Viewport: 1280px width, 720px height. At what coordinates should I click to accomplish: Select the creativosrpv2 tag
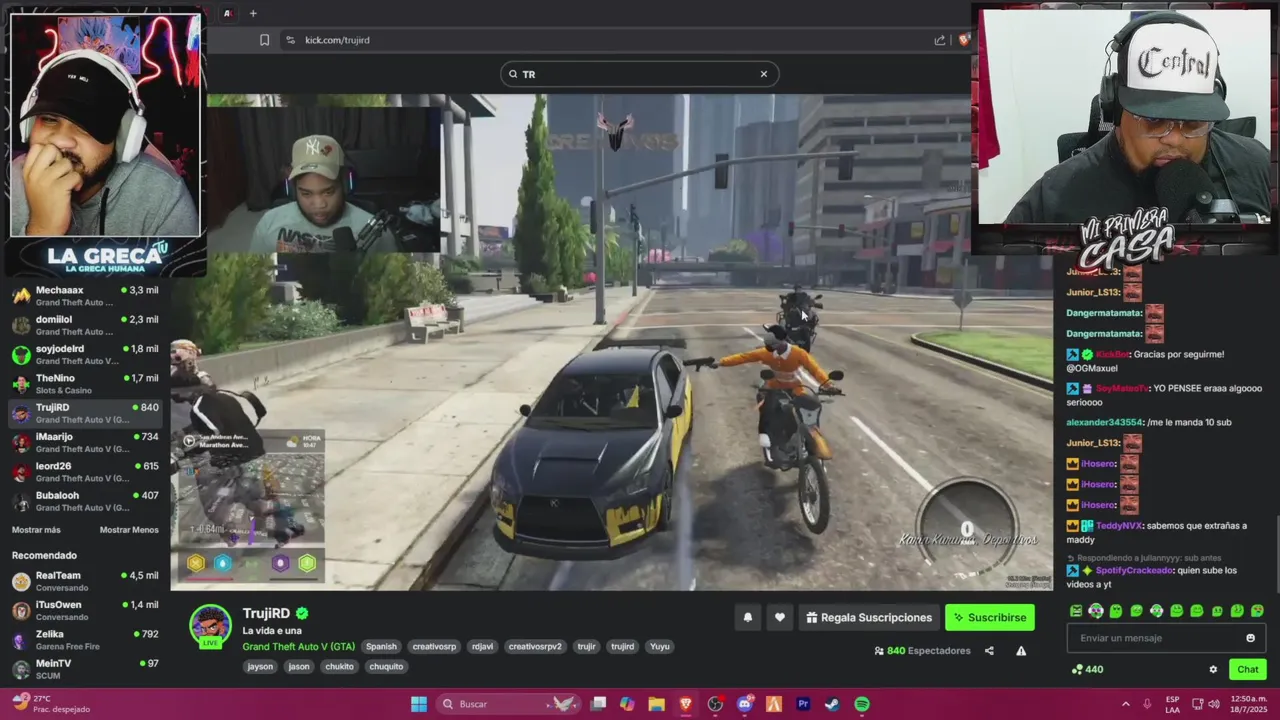click(x=535, y=646)
